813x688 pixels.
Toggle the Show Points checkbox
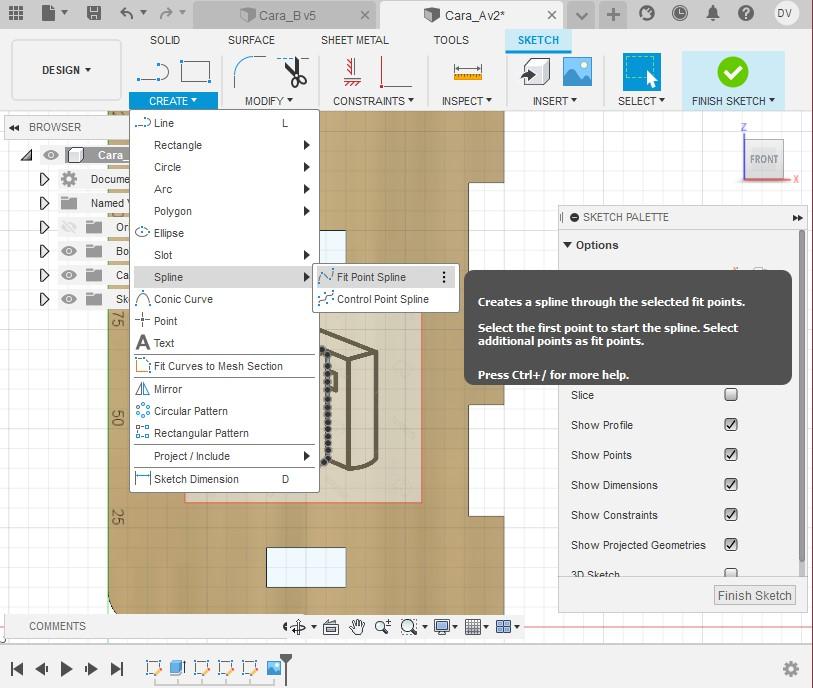(731, 455)
